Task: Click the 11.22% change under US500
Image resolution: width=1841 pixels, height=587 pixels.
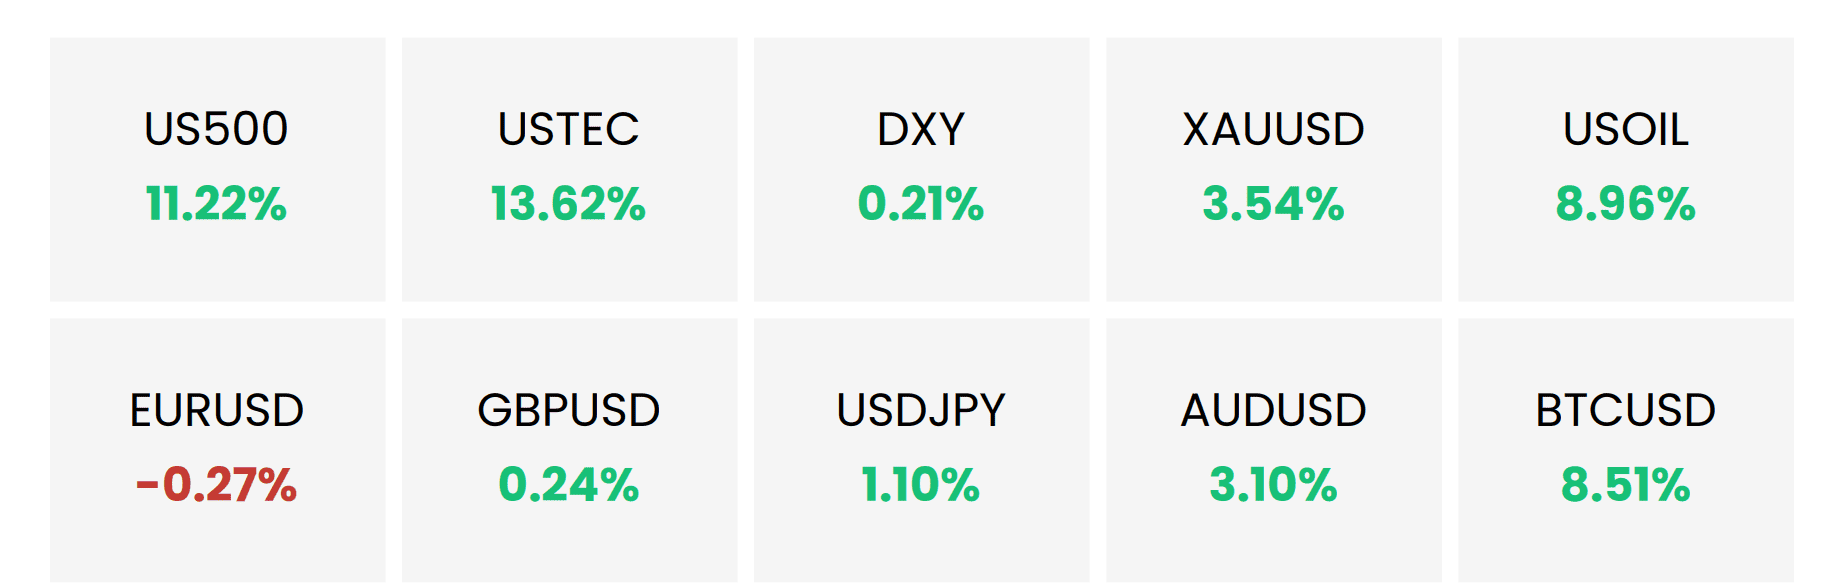Action: click(x=216, y=204)
